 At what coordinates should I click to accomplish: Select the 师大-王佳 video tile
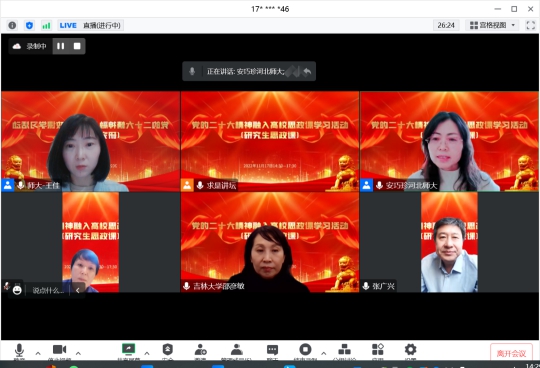[91, 141]
